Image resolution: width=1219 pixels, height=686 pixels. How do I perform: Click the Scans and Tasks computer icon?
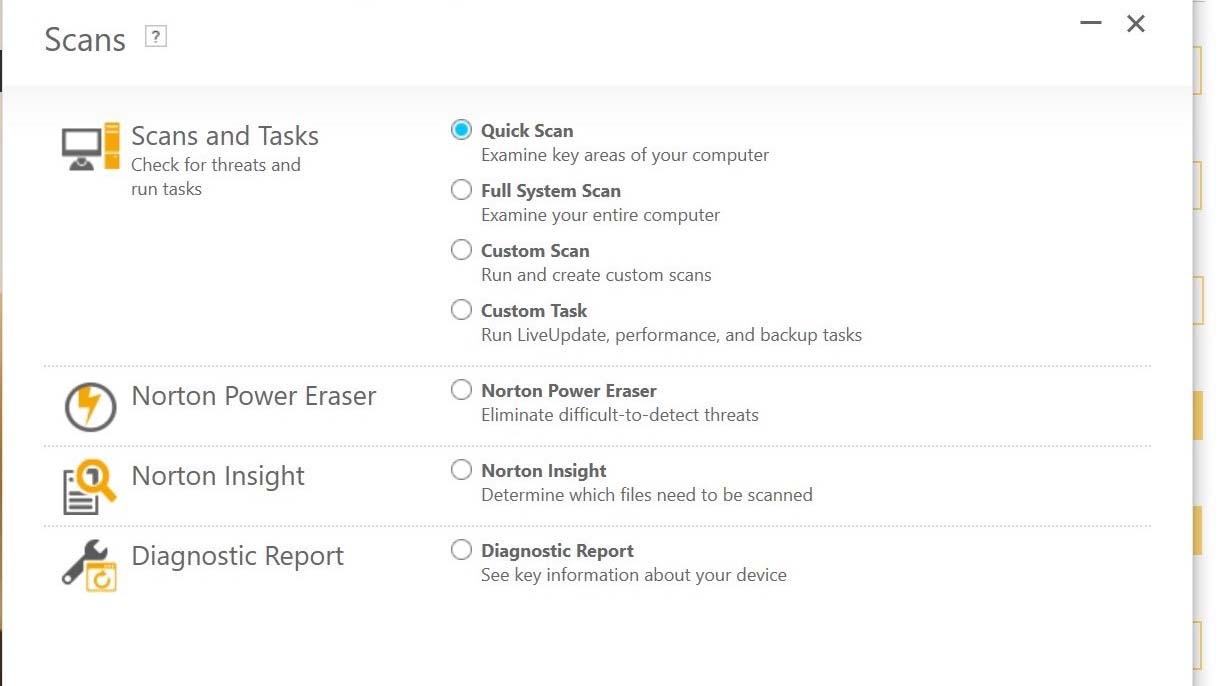pos(91,149)
